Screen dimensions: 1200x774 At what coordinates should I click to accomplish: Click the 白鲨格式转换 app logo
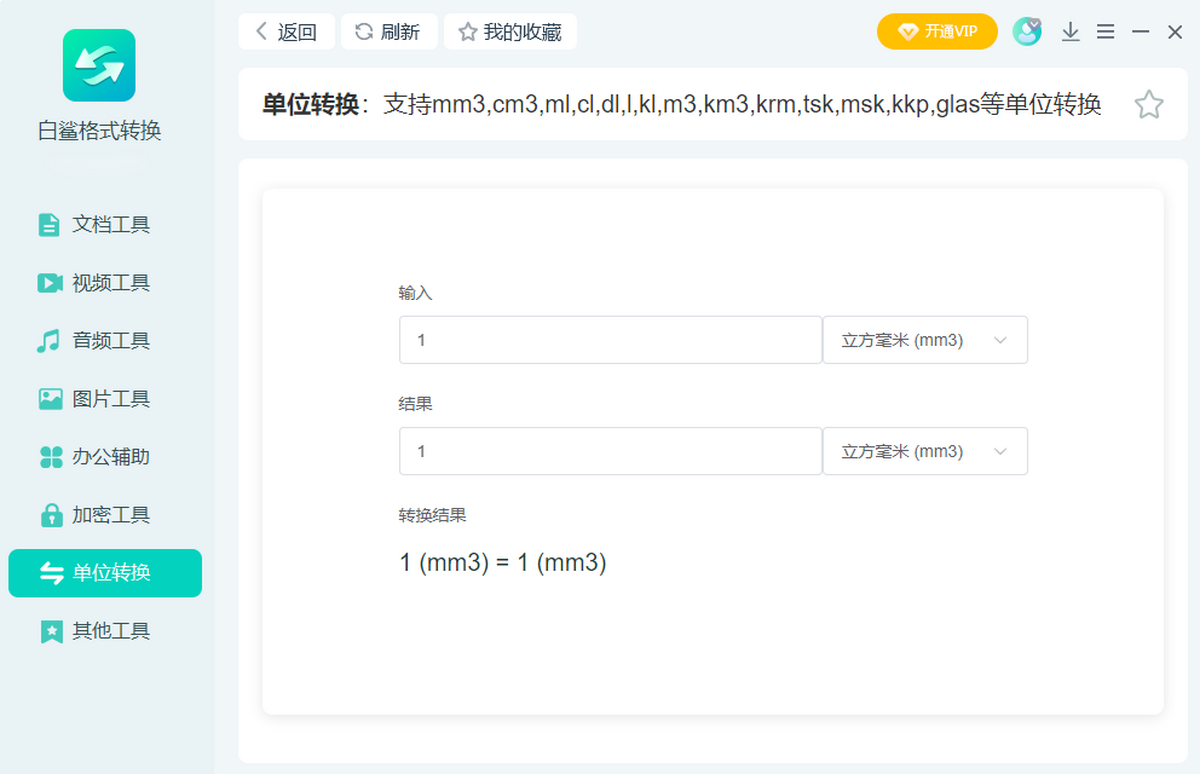tap(99, 65)
